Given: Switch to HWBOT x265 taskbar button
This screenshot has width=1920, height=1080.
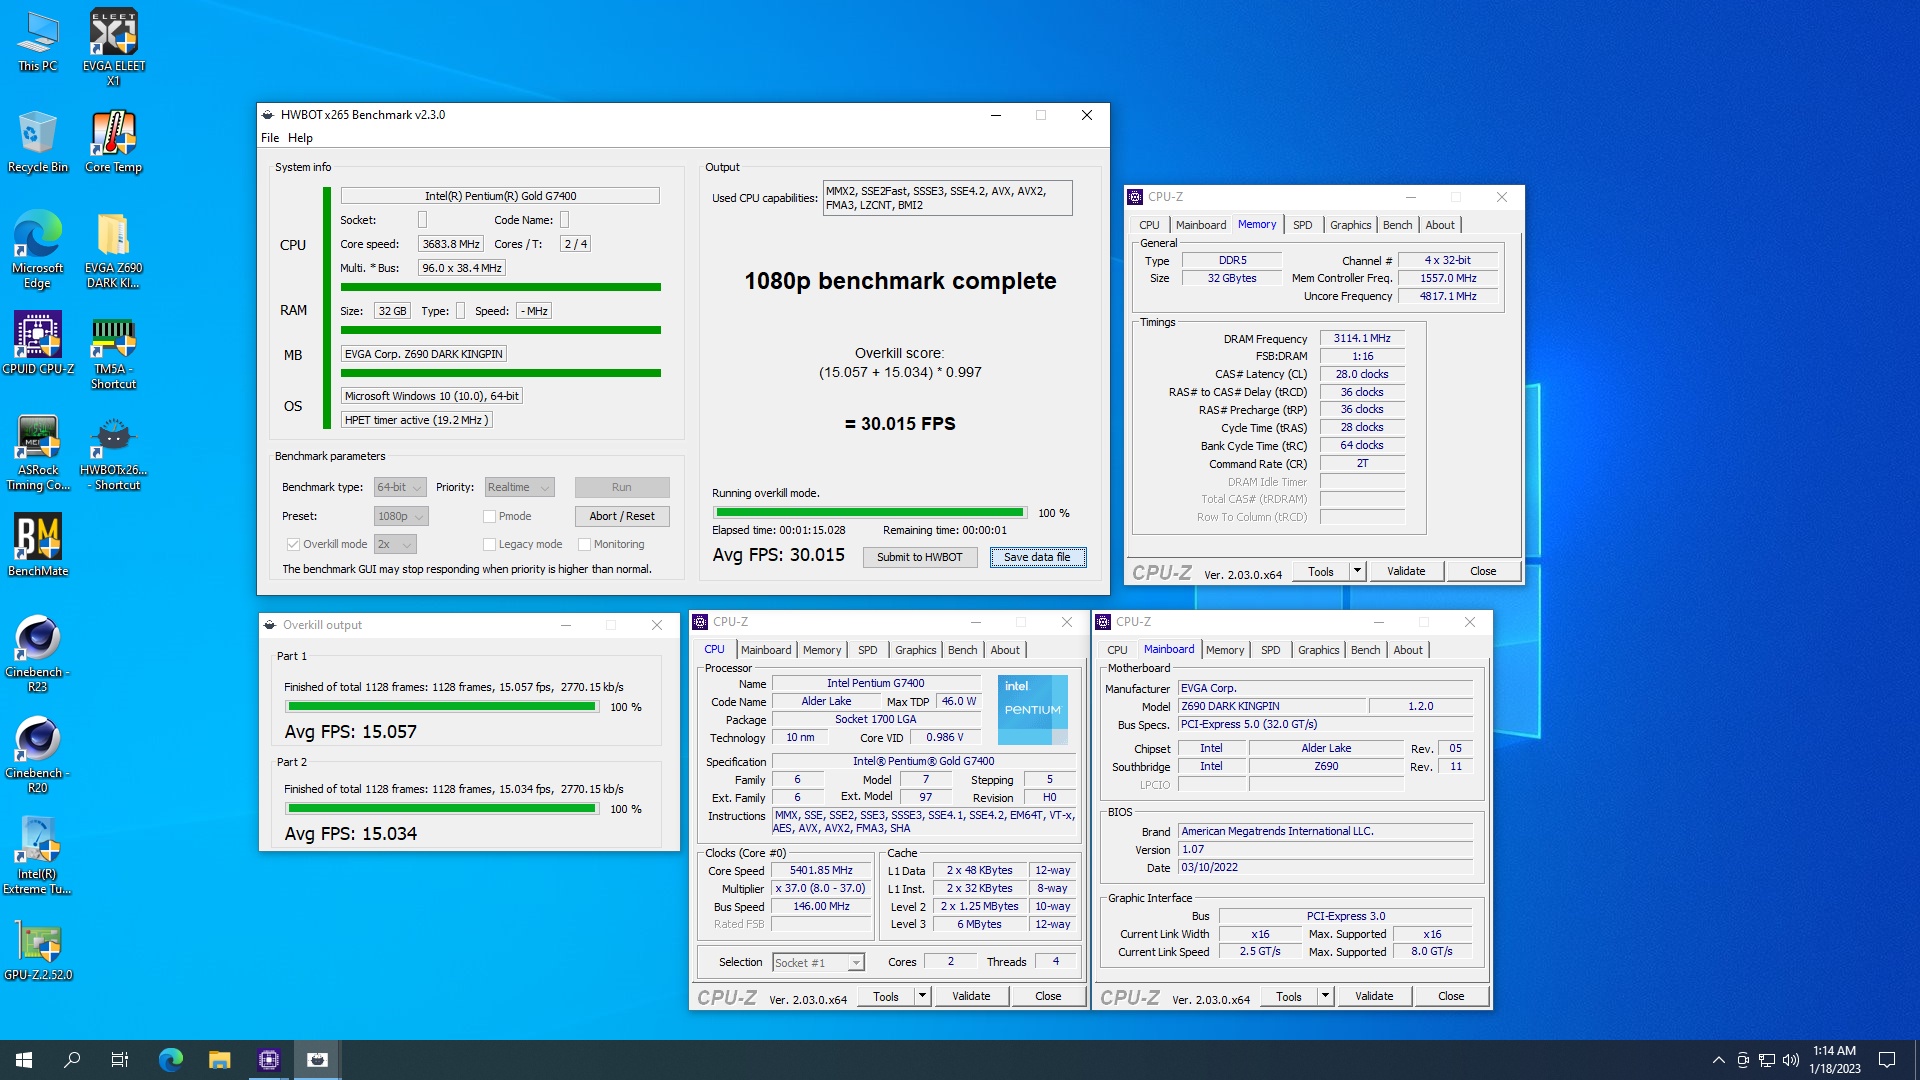Looking at the screenshot, I should point(318,1060).
